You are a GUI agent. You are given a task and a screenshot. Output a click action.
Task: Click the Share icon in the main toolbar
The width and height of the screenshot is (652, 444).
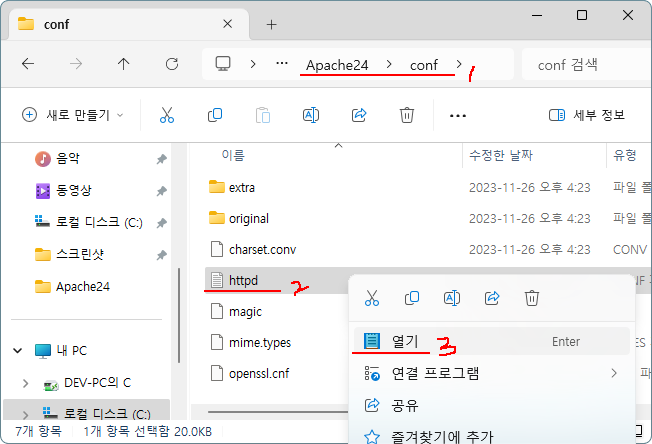[359, 115]
